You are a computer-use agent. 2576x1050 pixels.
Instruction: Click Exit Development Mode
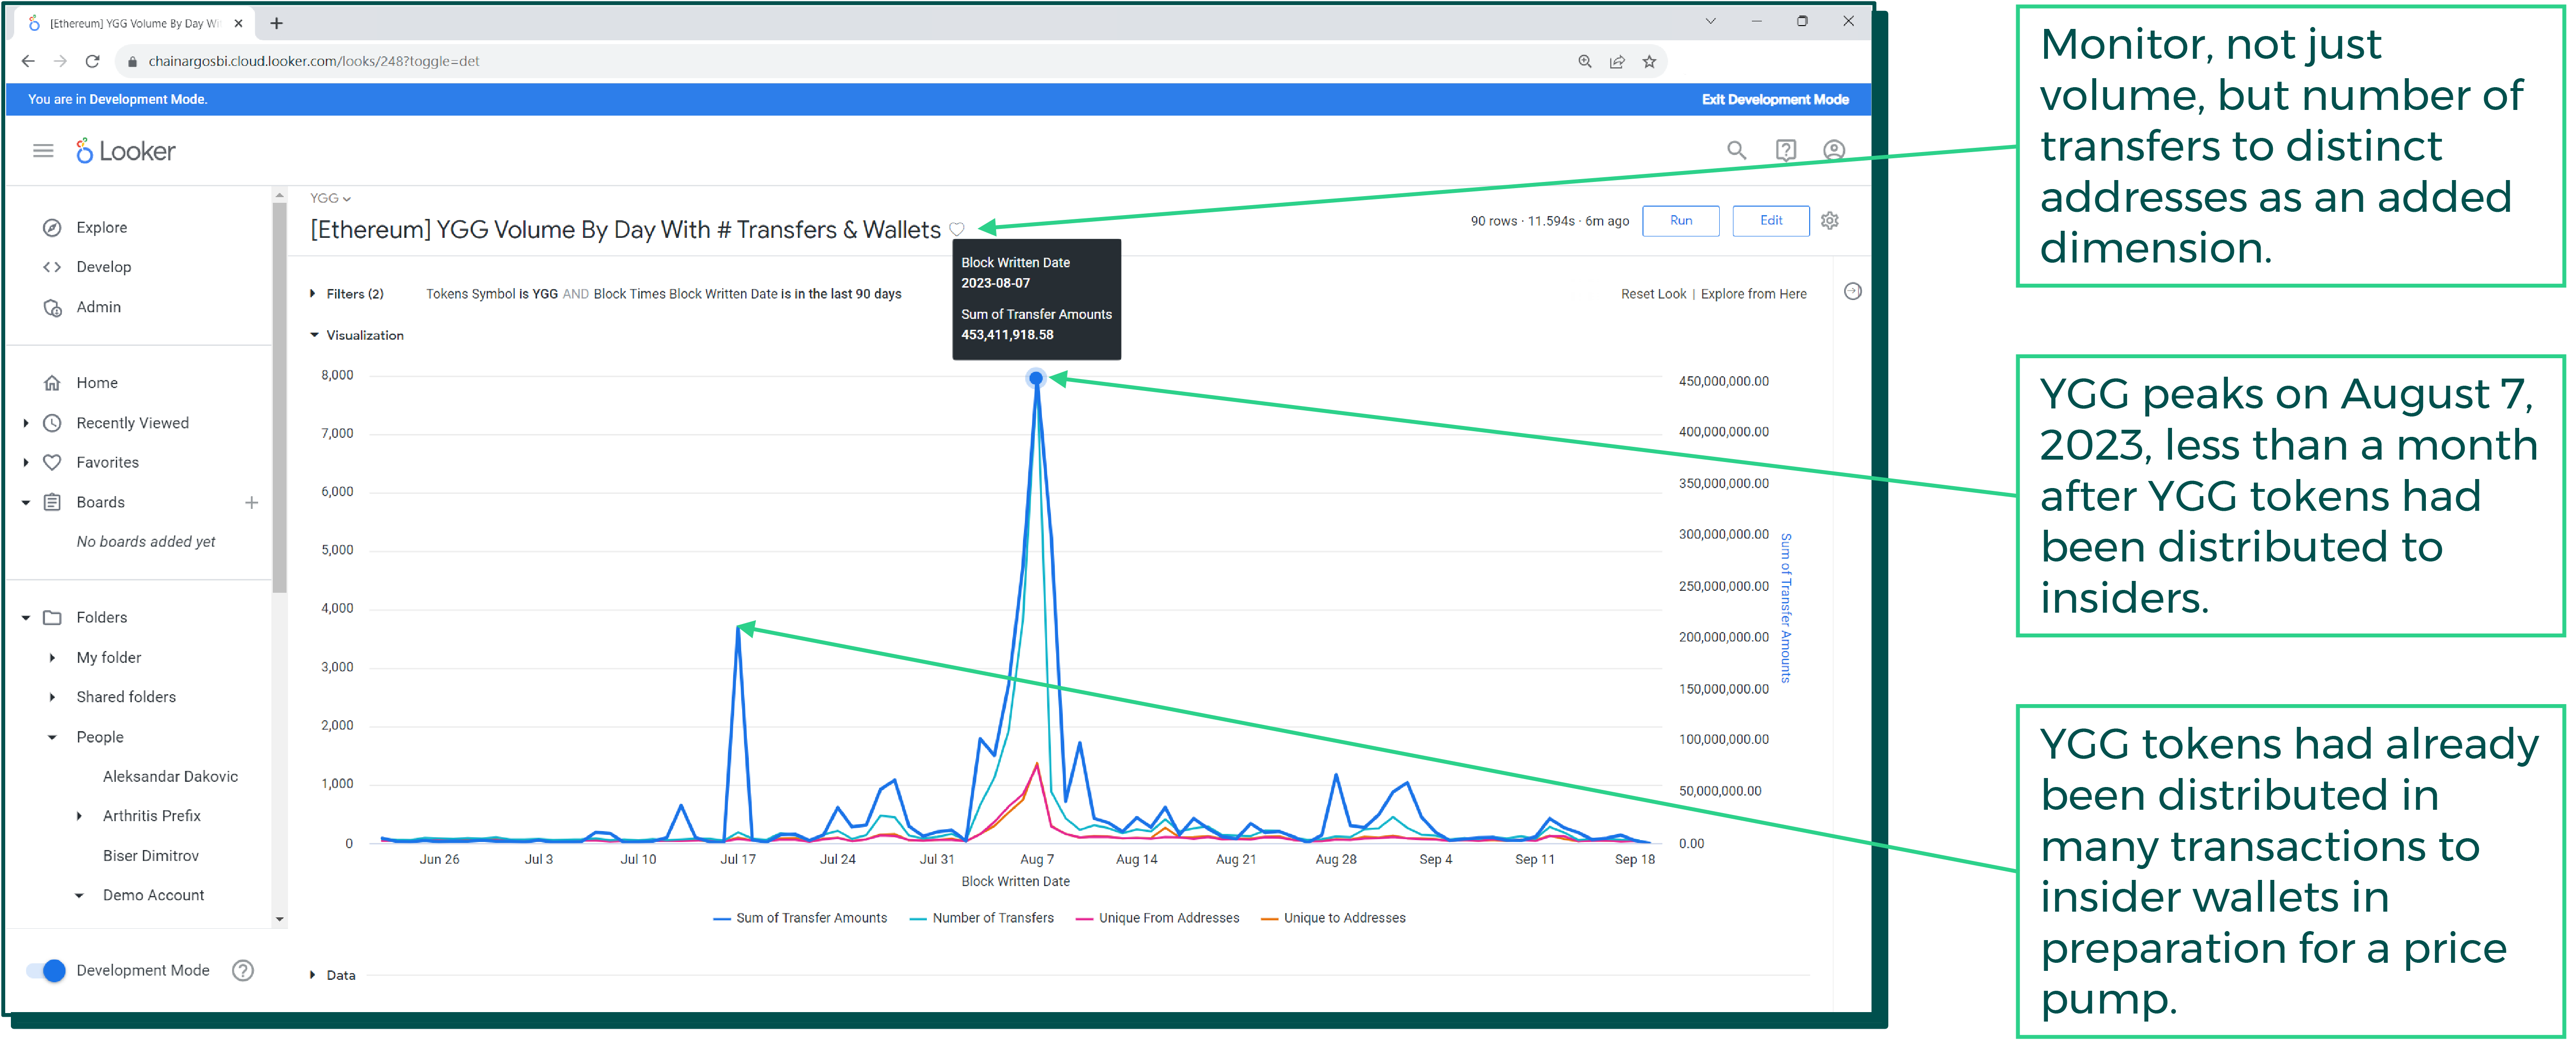click(x=1775, y=100)
